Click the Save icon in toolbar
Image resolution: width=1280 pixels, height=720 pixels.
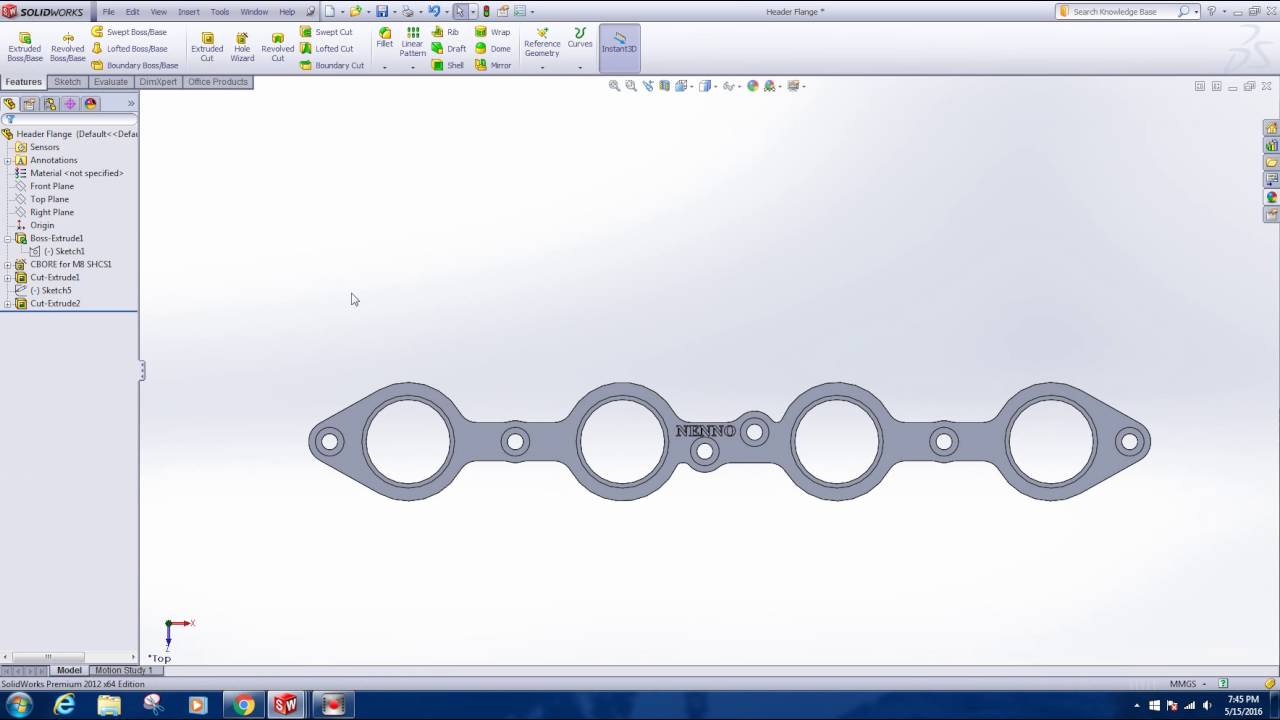(382, 12)
